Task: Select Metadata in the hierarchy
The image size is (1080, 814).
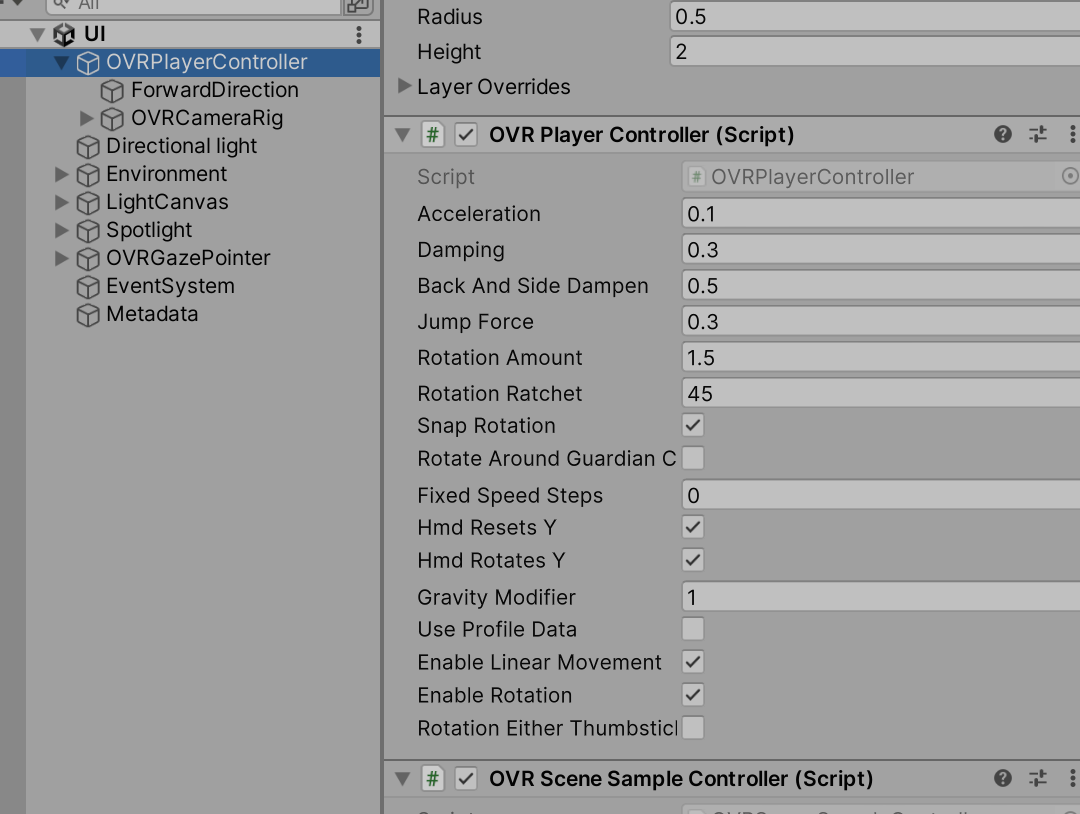Action: pos(152,314)
